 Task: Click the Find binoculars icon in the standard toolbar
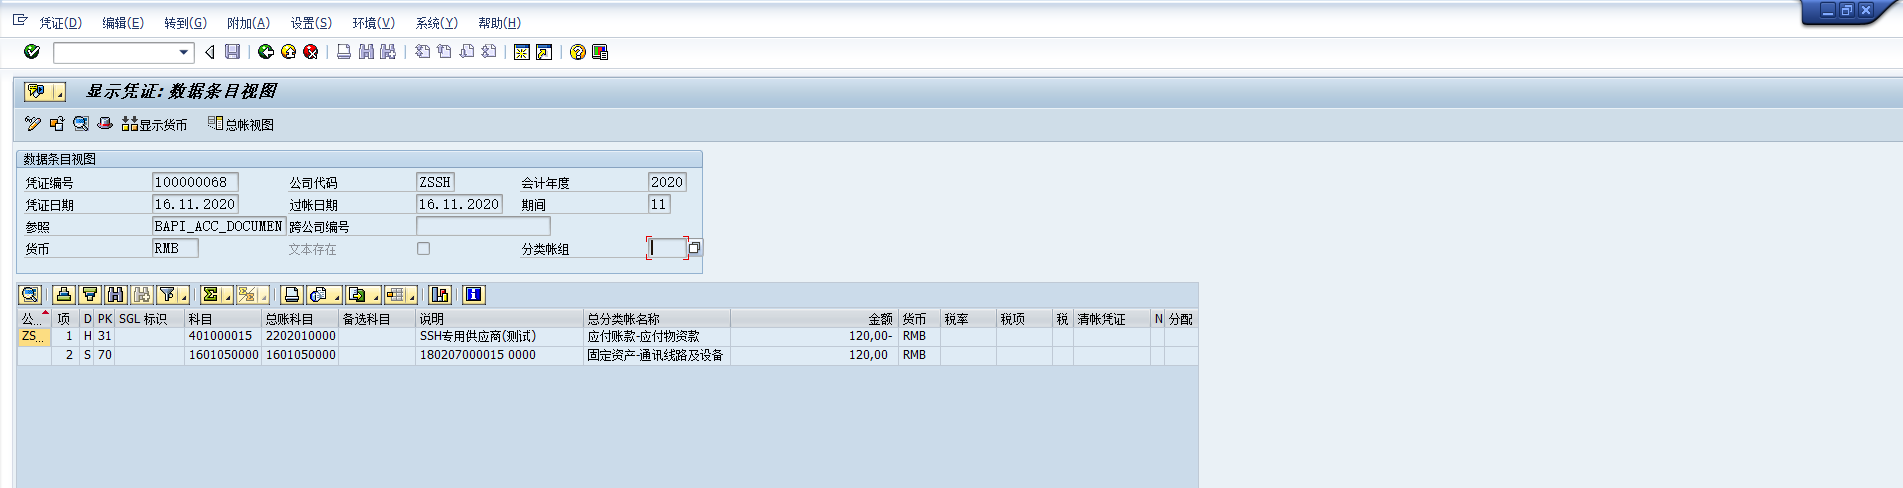pos(366,52)
